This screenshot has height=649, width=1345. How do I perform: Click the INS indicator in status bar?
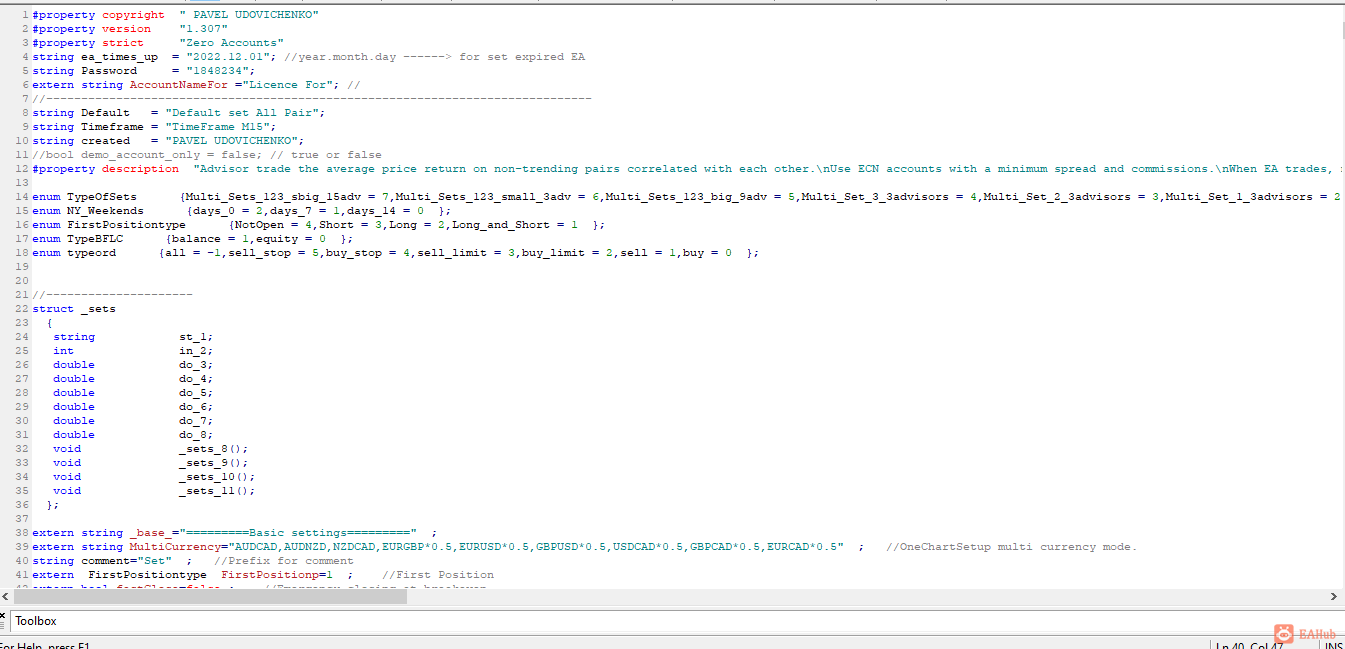[x=1333, y=645]
